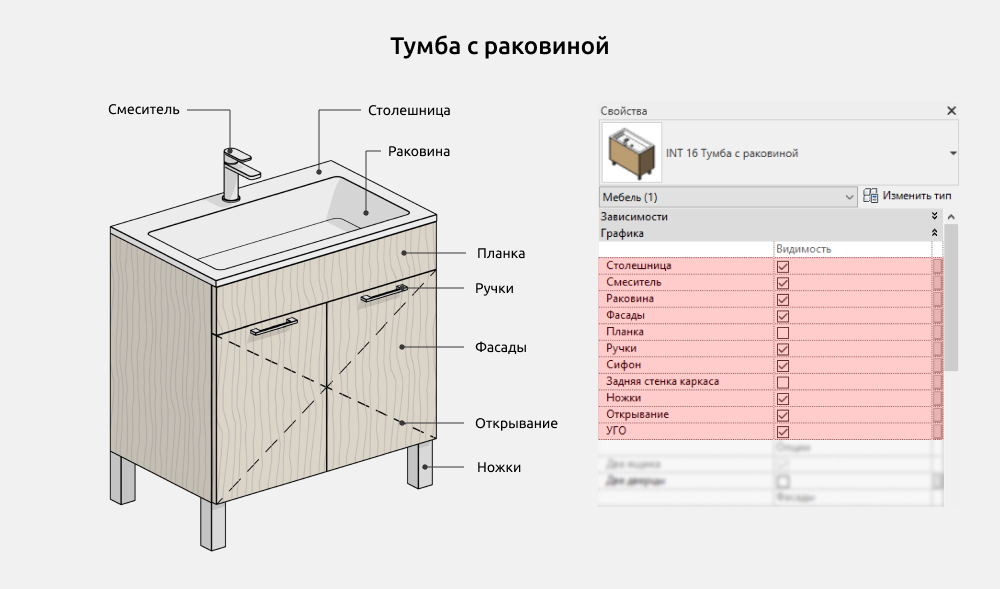
Task: Uncheck the Раковина visibility checkbox
Action: pyautogui.click(x=783, y=300)
